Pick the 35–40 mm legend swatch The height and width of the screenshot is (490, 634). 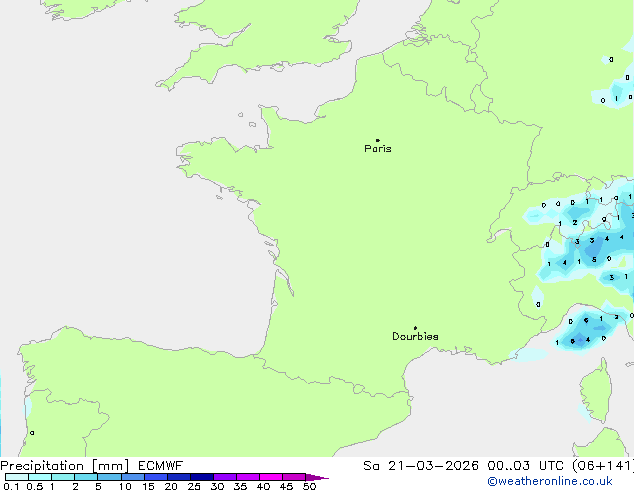pyautogui.click(x=248, y=477)
